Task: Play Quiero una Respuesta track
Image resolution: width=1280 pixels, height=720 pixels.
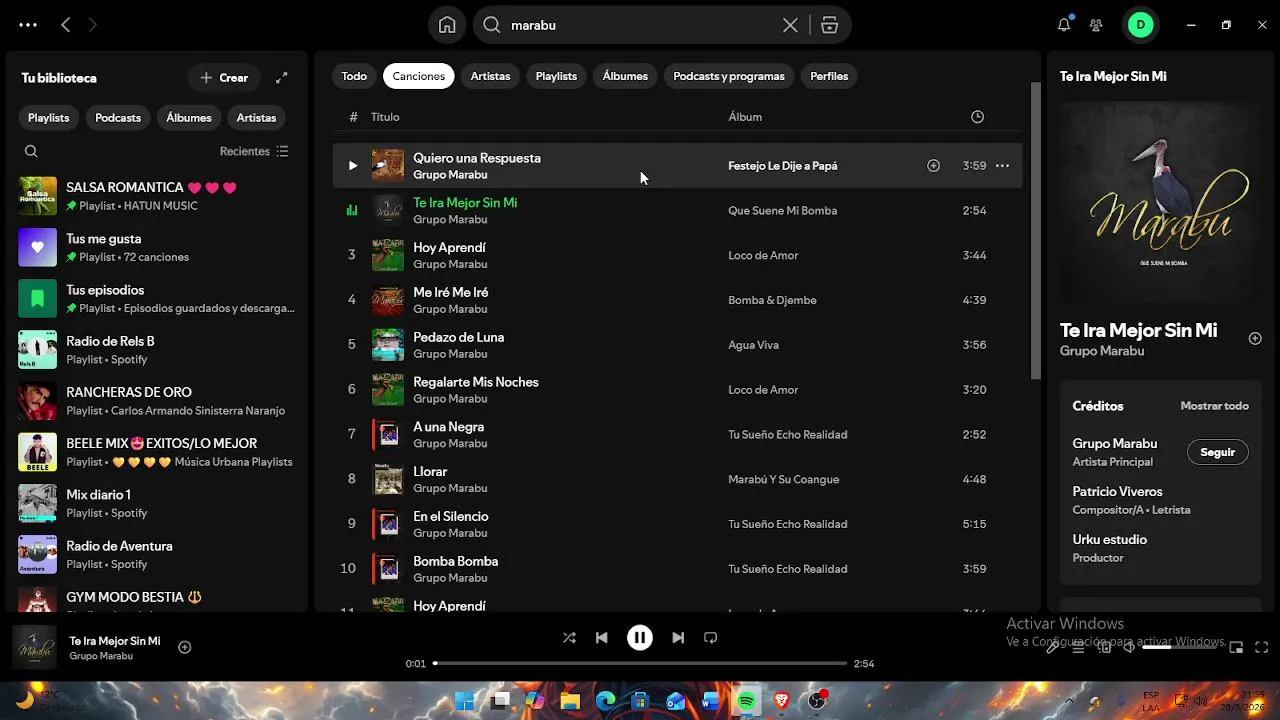Action: [352, 166]
